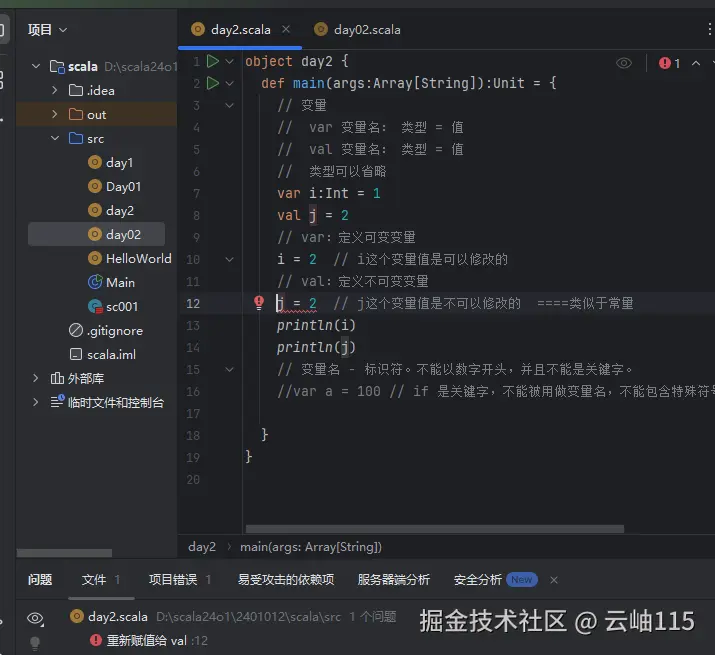Click the .idea folder icon

(76, 90)
